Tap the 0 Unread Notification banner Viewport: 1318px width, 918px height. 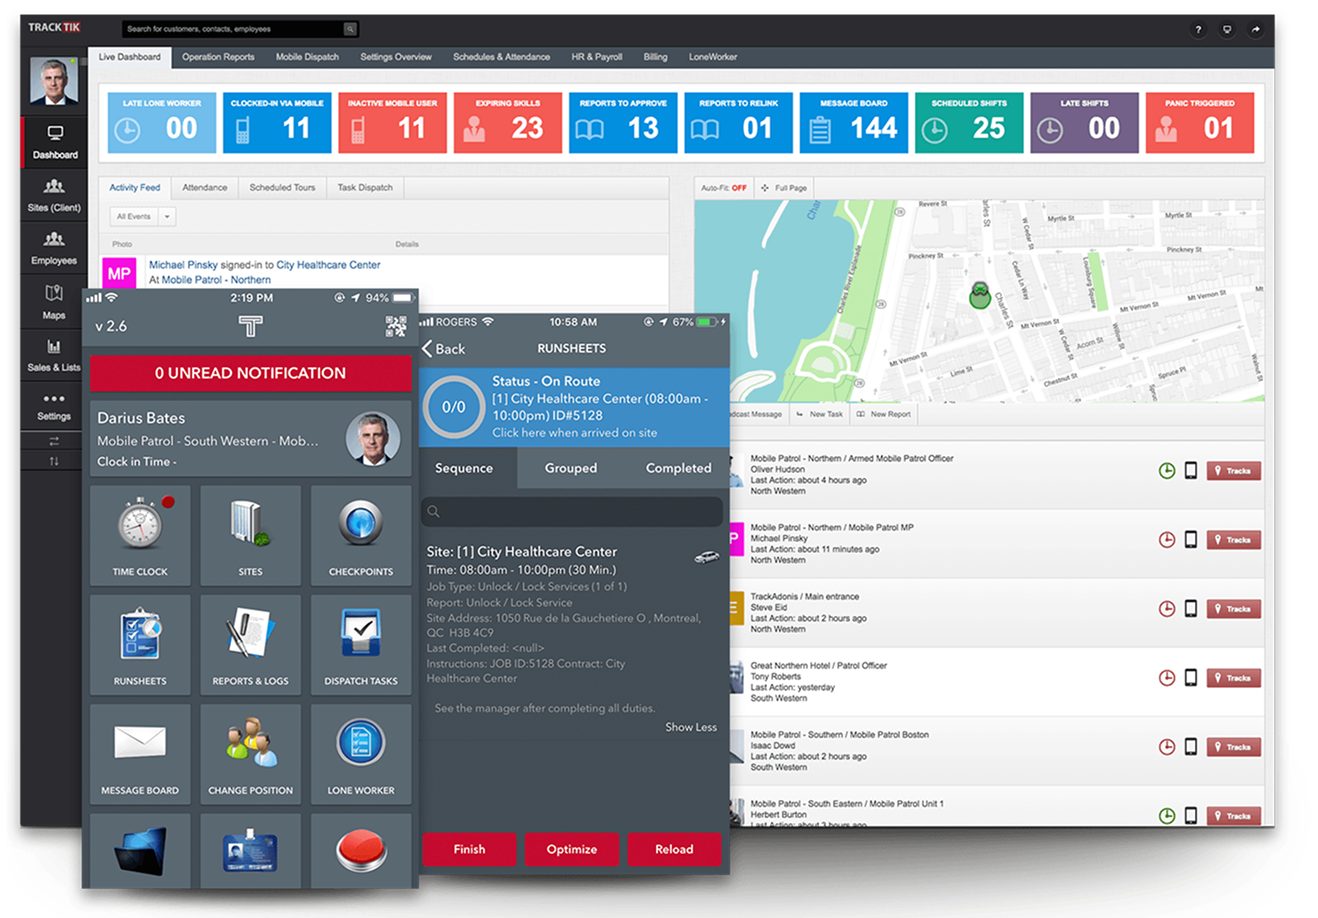pyautogui.click(x=250, y=373)
